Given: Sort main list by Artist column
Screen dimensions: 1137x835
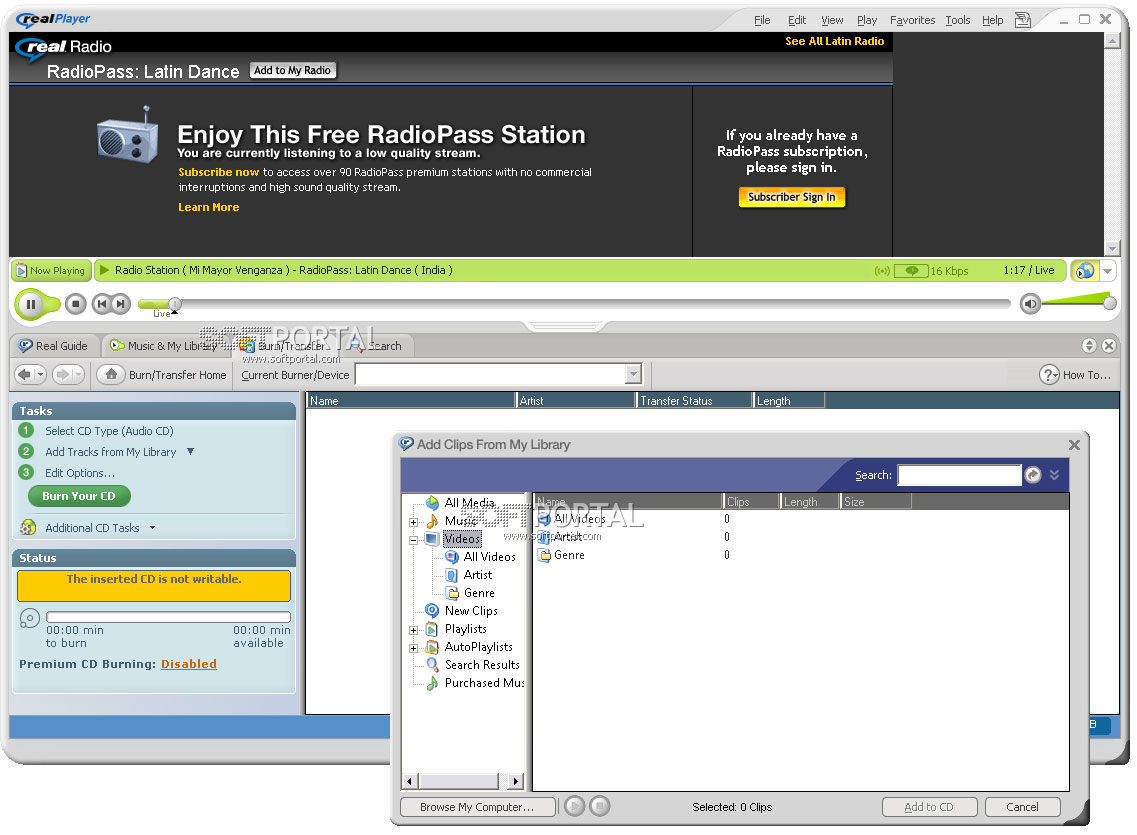Looking at the screenshot, I should (575, 401).
